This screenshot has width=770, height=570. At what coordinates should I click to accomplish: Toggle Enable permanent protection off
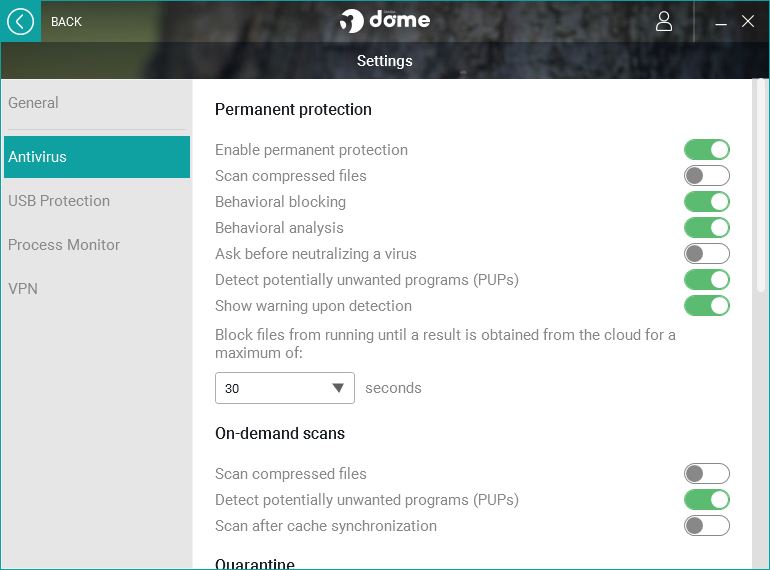(x=707, y=150)
